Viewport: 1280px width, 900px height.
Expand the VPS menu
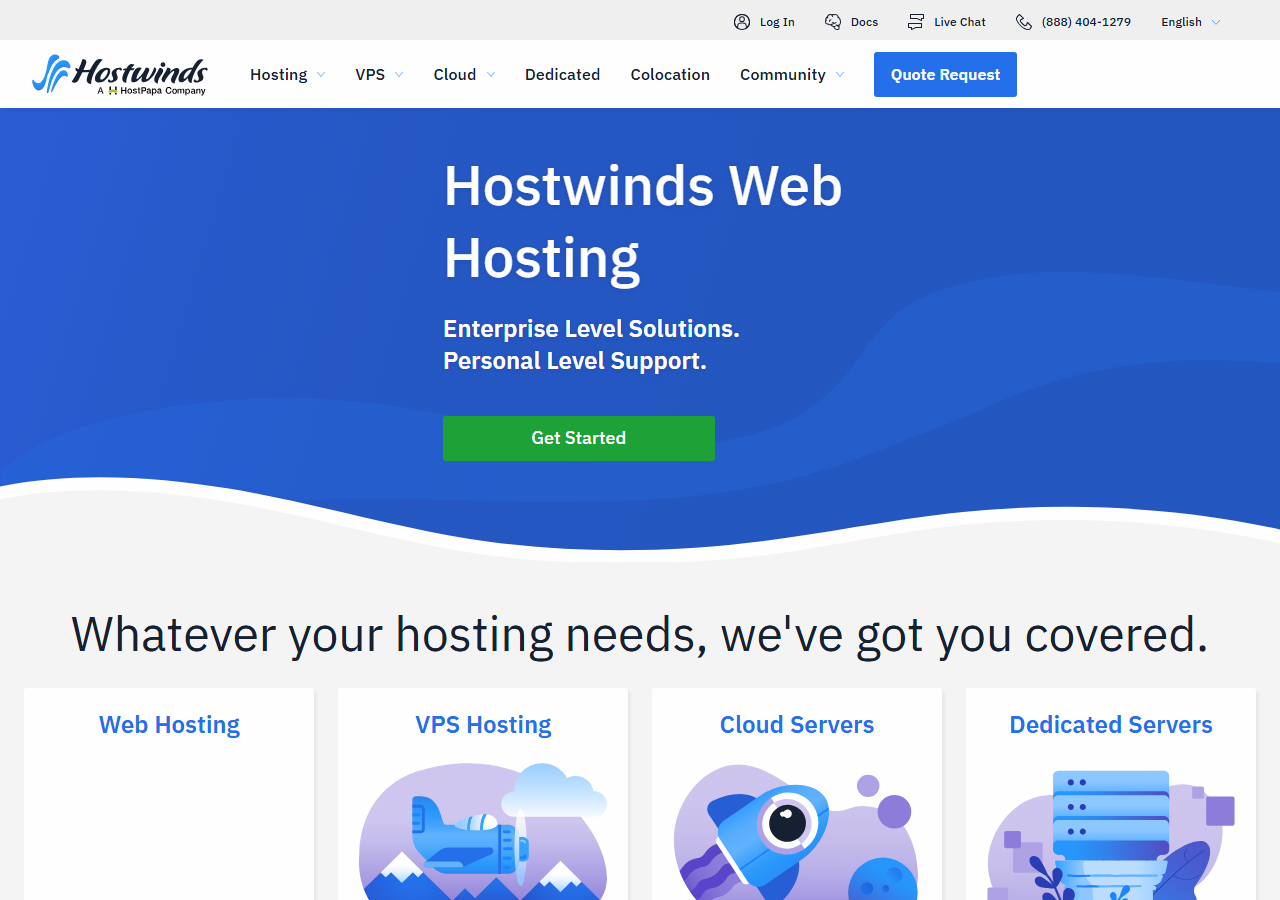379,75
